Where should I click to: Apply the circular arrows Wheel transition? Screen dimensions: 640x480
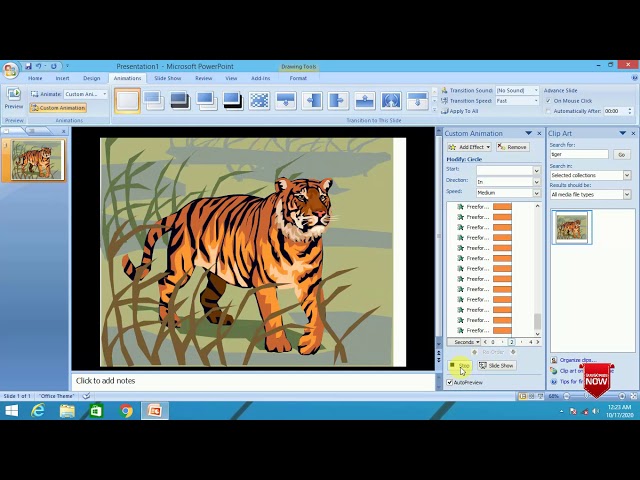coord(391,100)
